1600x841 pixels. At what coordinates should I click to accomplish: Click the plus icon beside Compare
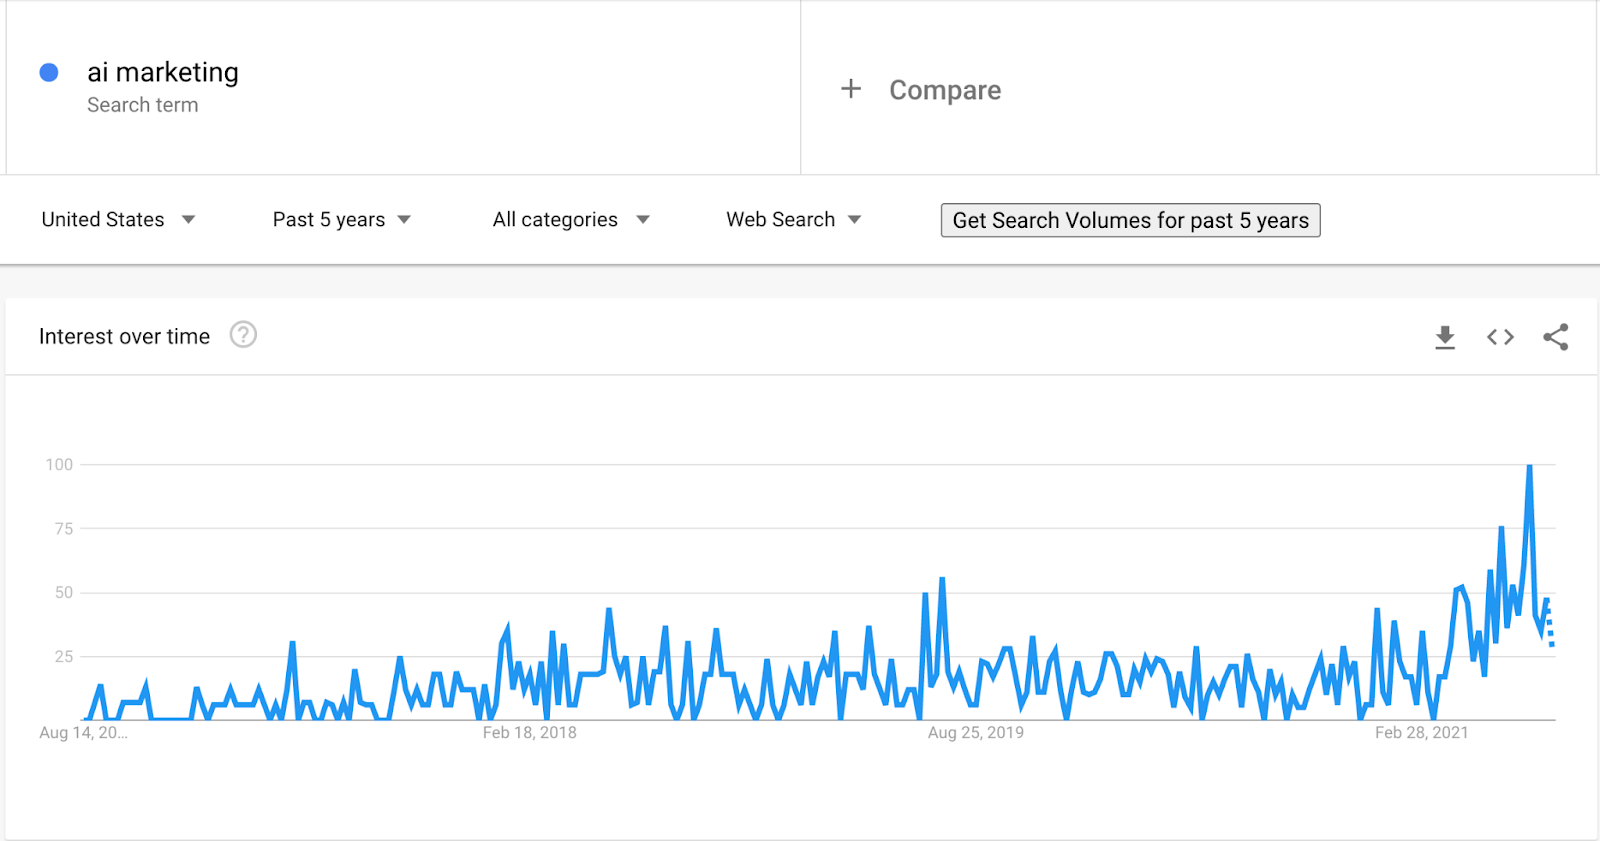tap(851, 89)
